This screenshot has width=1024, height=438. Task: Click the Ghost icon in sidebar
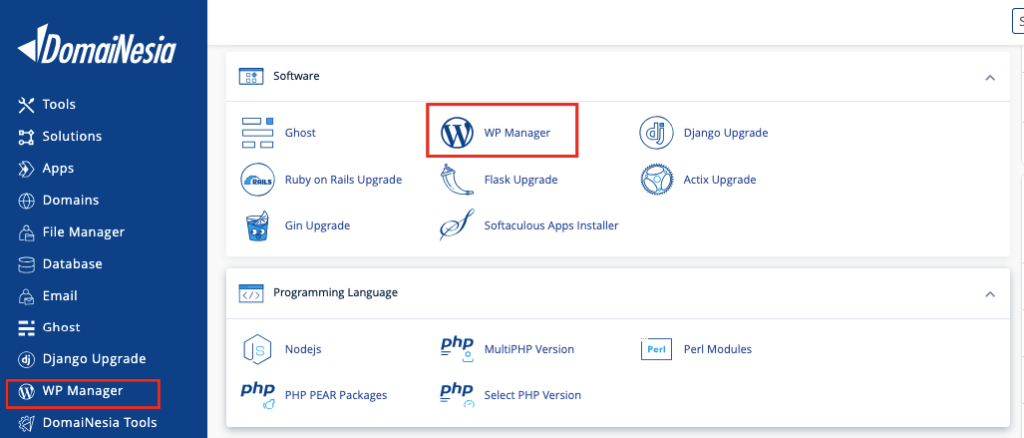26,328
